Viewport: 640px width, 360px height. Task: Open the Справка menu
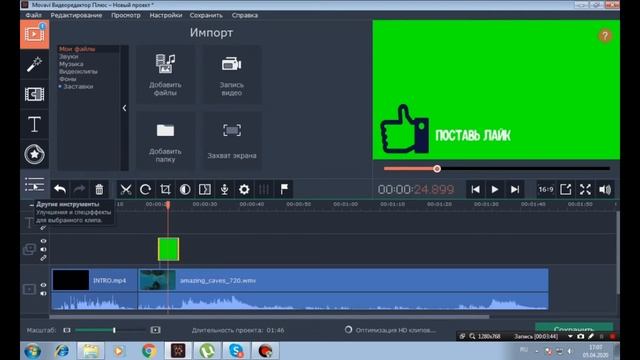(244, 15)
